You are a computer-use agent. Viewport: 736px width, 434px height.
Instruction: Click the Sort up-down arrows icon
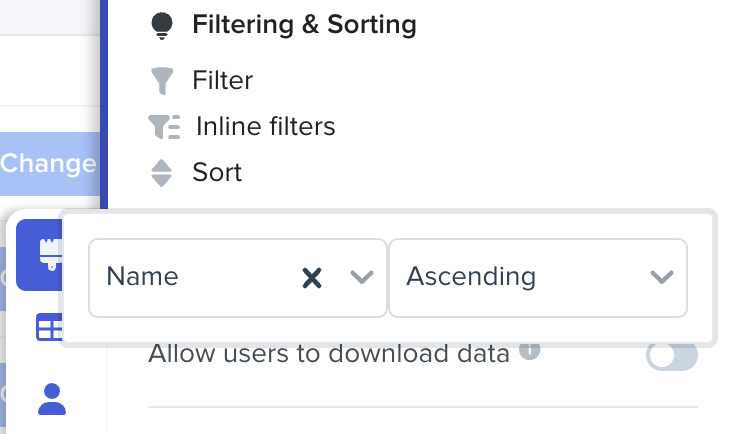[161, 173]
